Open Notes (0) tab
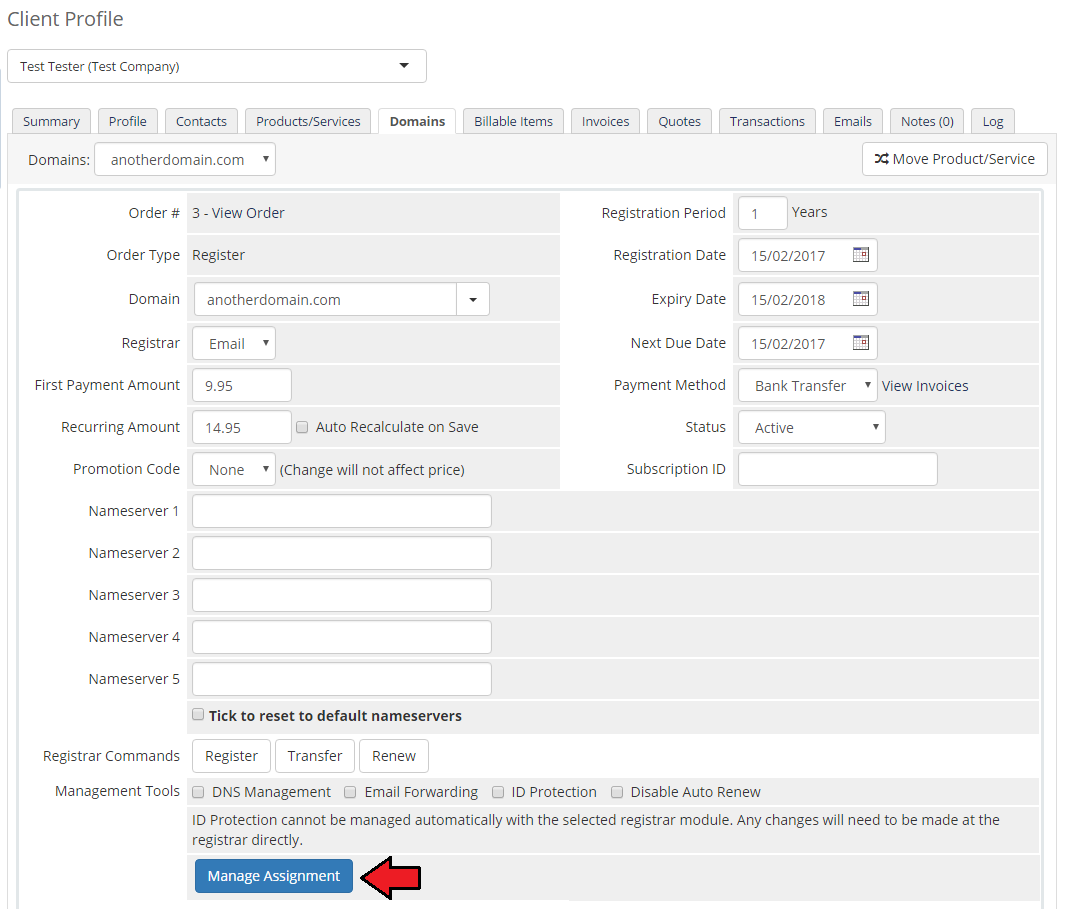This screenshot has width=1068, height=909. (x=927, y=121)
